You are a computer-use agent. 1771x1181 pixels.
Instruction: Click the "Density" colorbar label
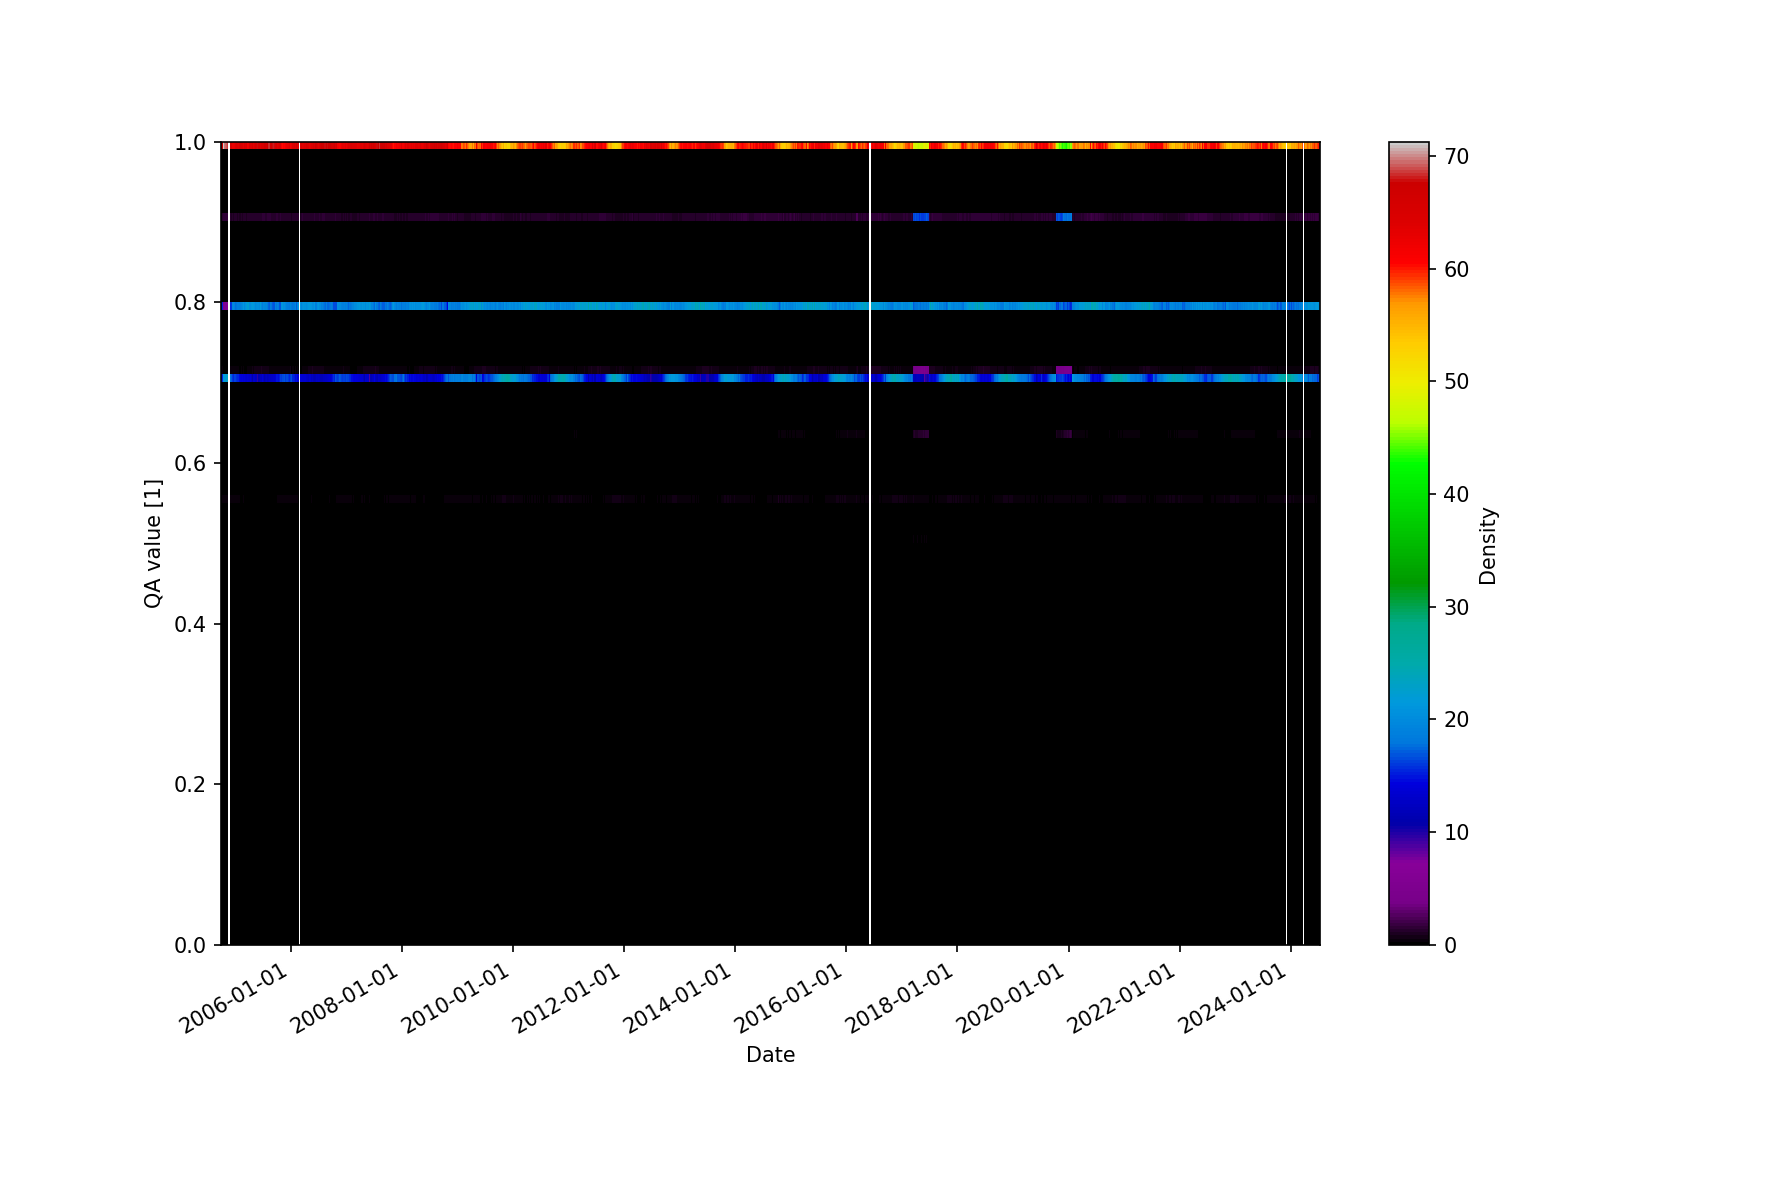point(1488,545)
